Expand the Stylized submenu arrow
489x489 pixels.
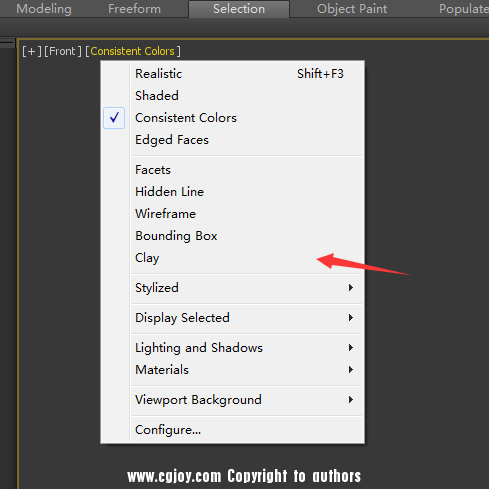pyautogui.click(x=351, y=288)
